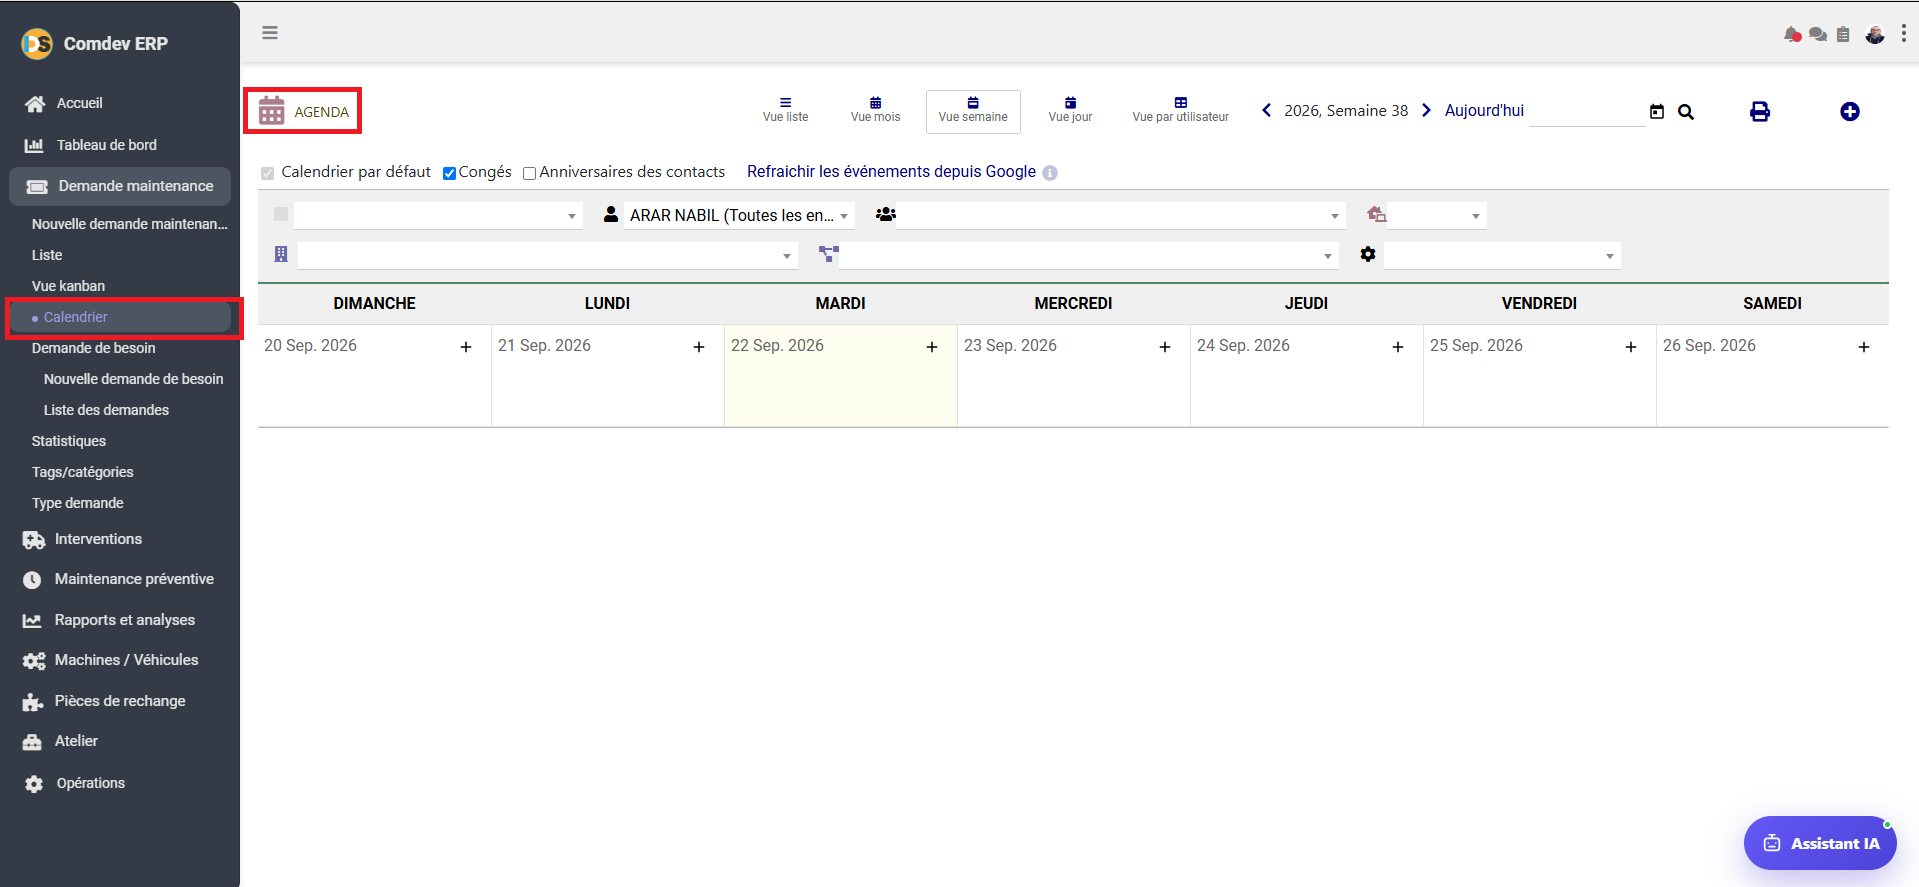
Task: Open Nouvelle demande de besoin
Action: pyautogui.click(x=134, y=379)
